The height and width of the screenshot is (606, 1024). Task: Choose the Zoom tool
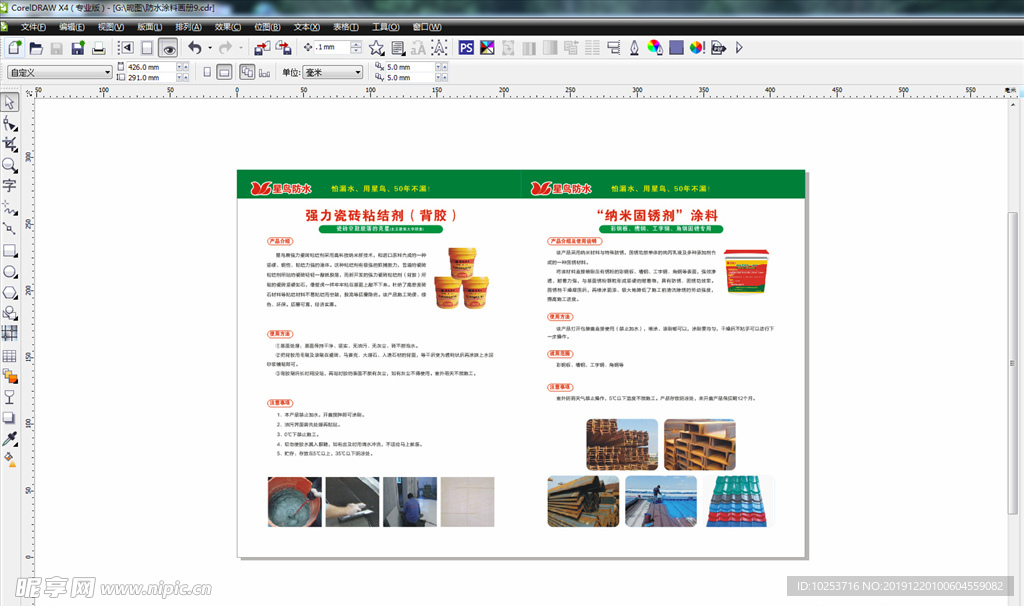(x=11, y=164)
